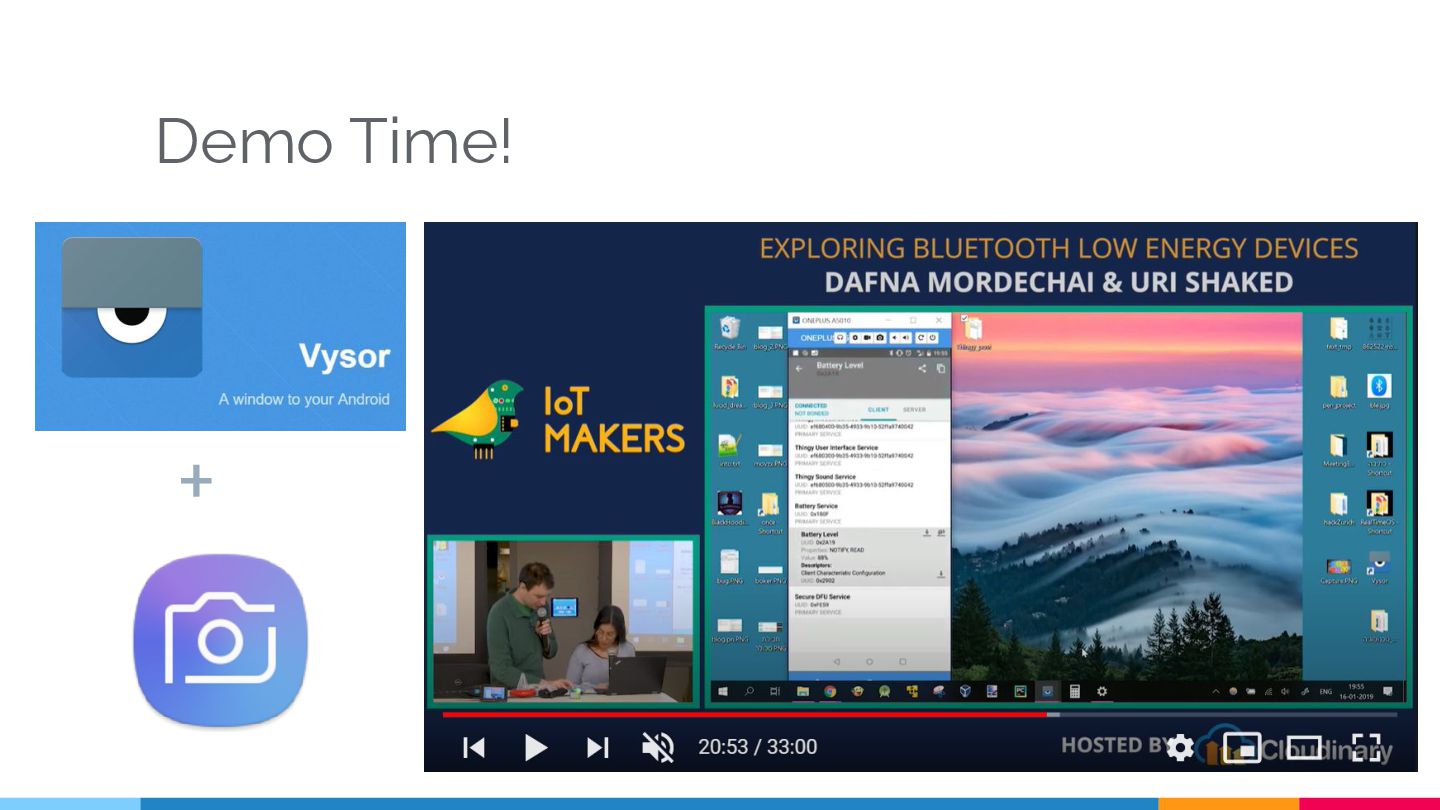Image resolution: width=1440 pixels, height=810 pixels.
Task: Tap the Android back navigation button
Action: 837,662
